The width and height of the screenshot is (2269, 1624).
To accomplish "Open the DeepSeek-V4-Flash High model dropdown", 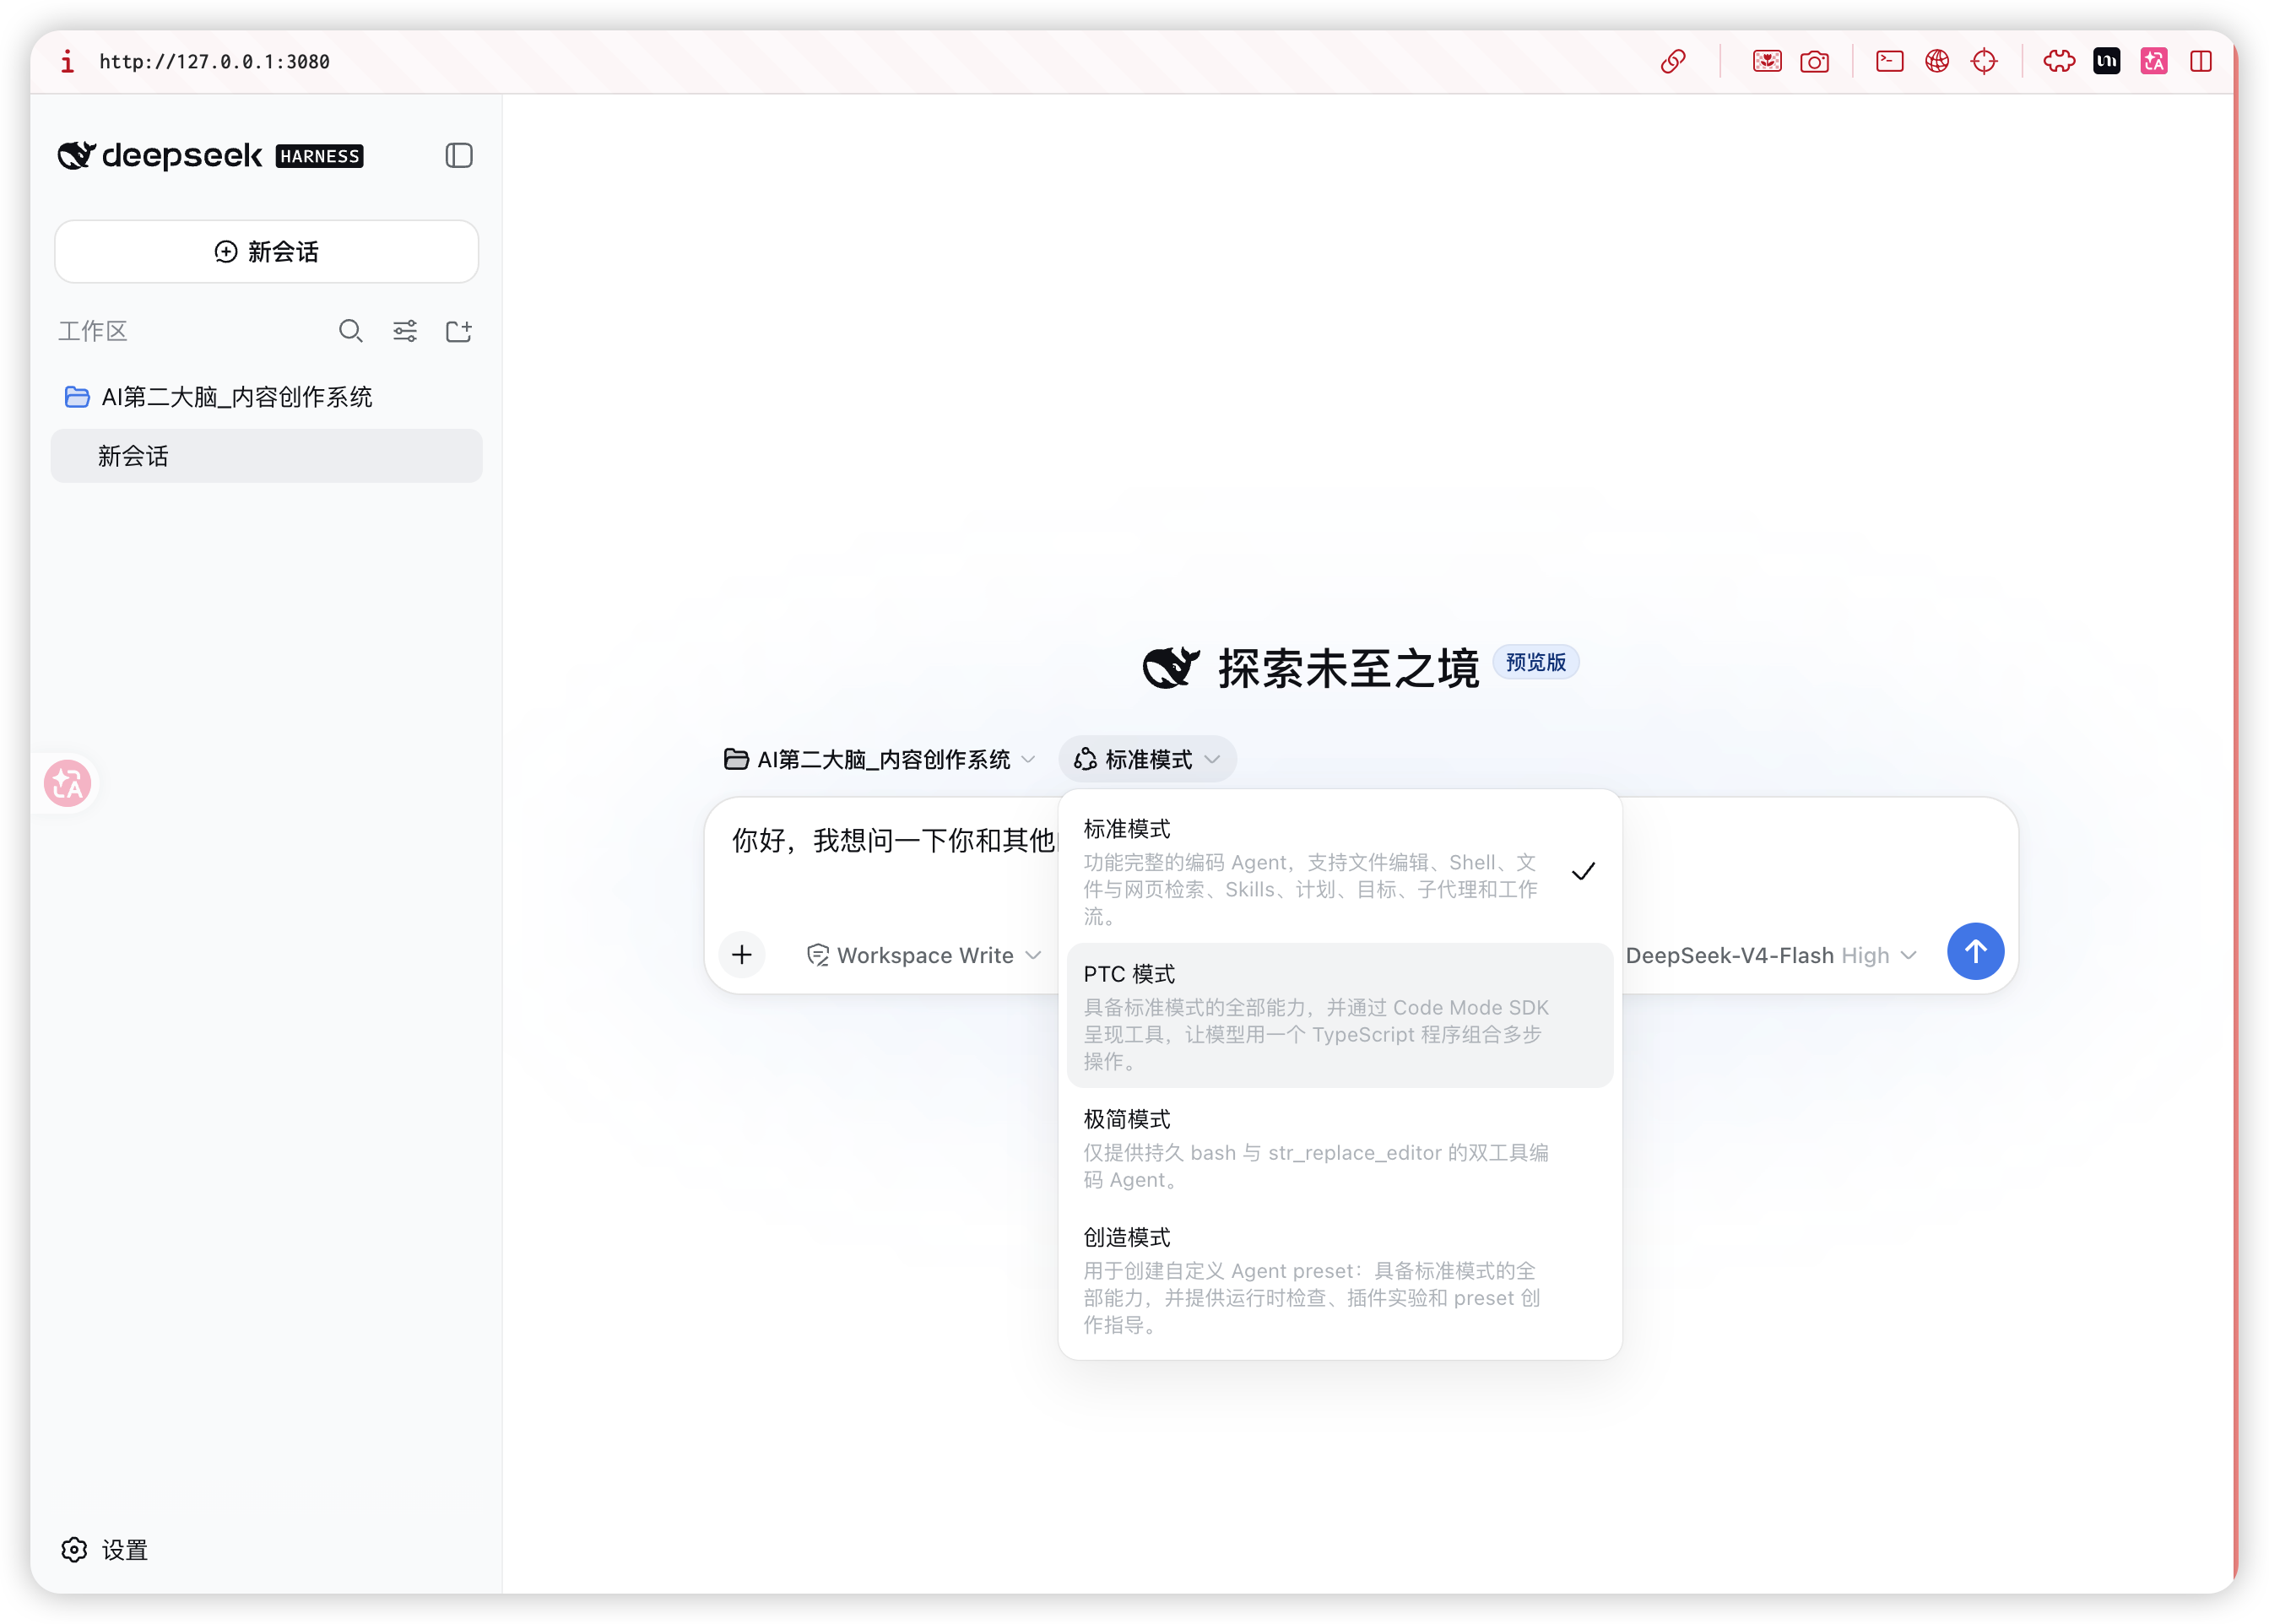I will pyautogui.click(x=1771, y=956).
